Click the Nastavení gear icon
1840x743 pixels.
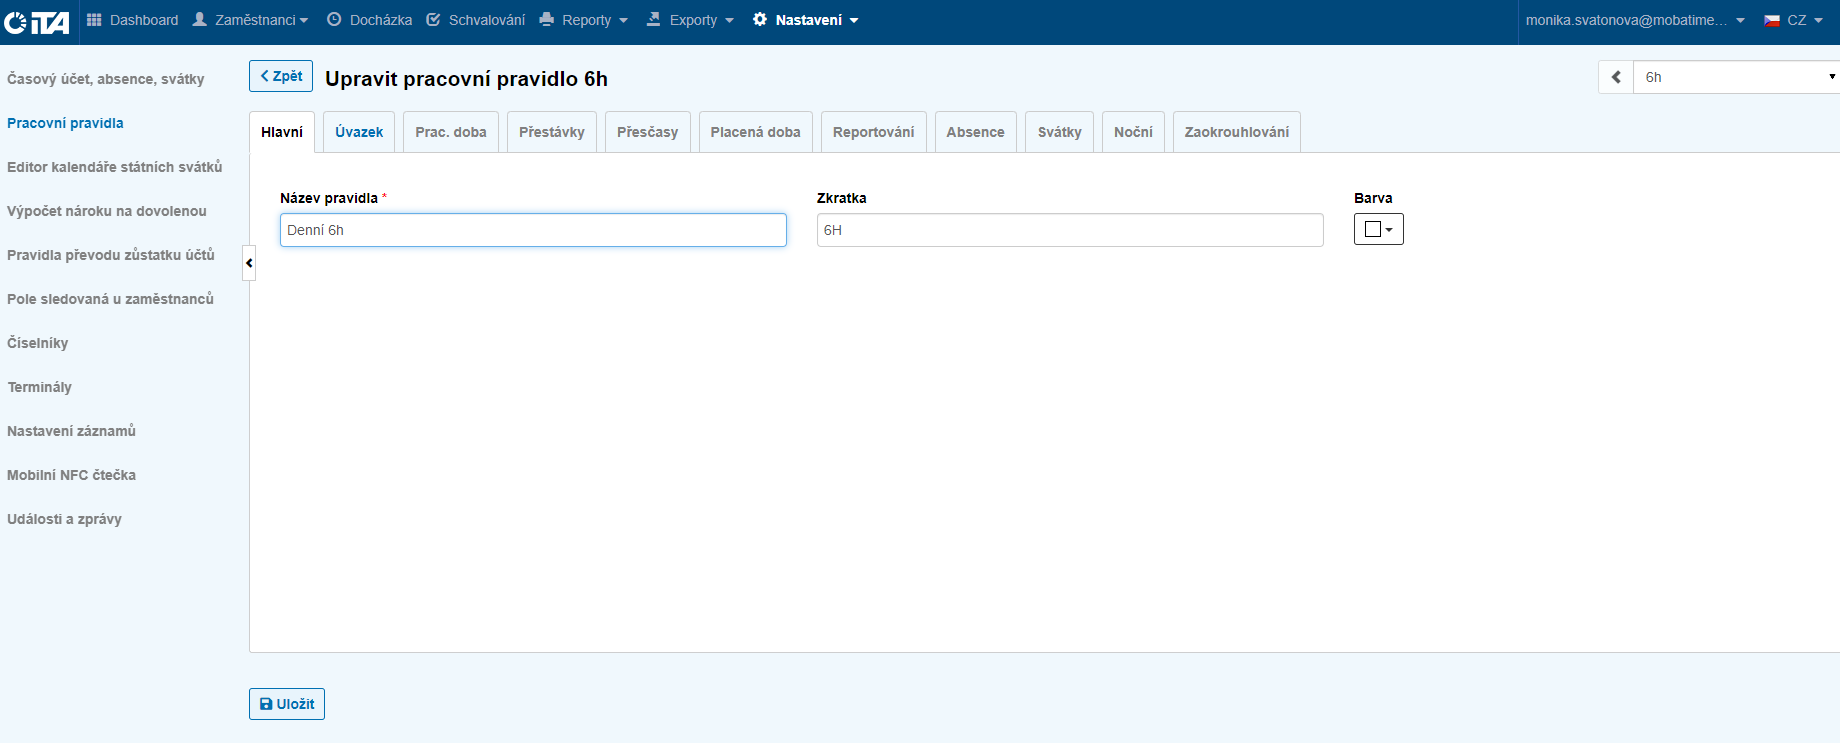760,20
